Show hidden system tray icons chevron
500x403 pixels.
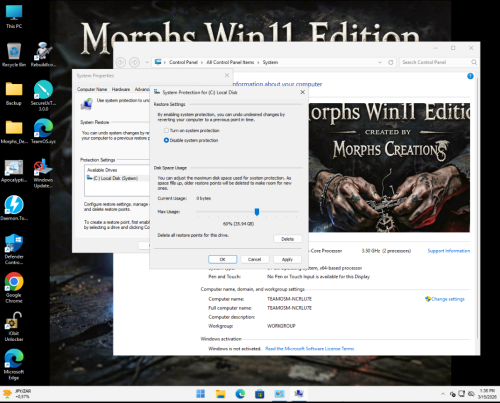(443, 394)
